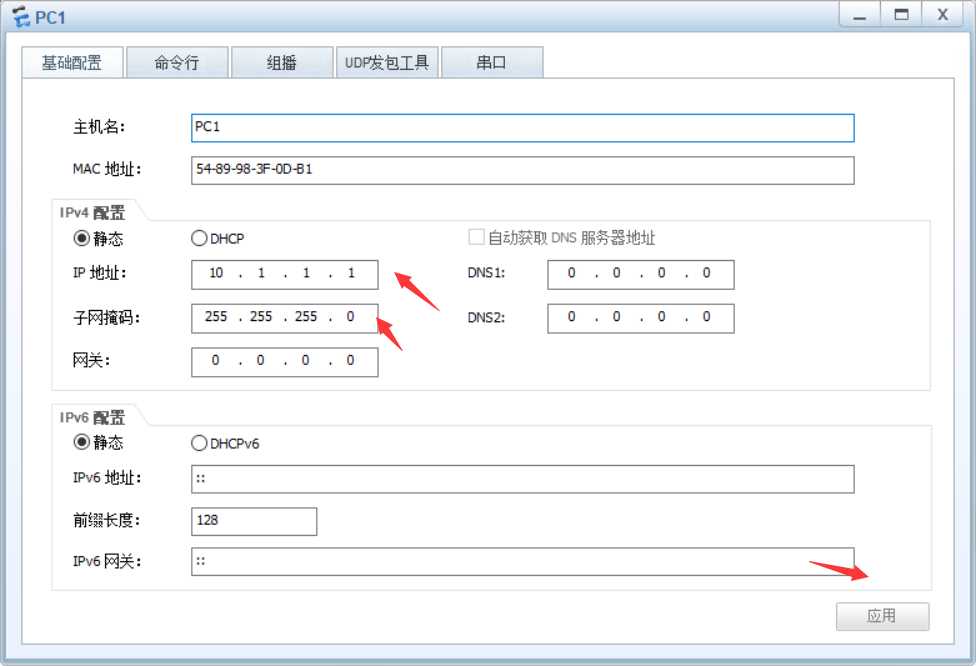
Task: Click the DNS1 address field
Action: pyautogui.click(x=641, y=274)
